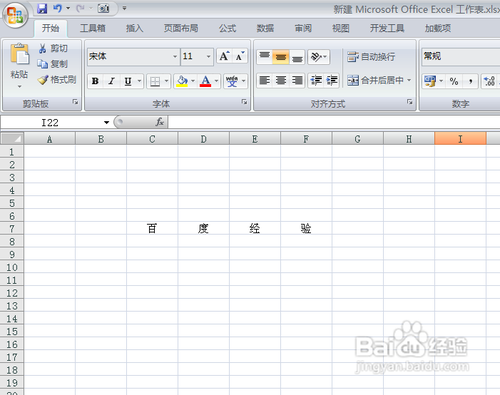Apply red font color
This screenshot has height=395, width=500.
point(205,81)
